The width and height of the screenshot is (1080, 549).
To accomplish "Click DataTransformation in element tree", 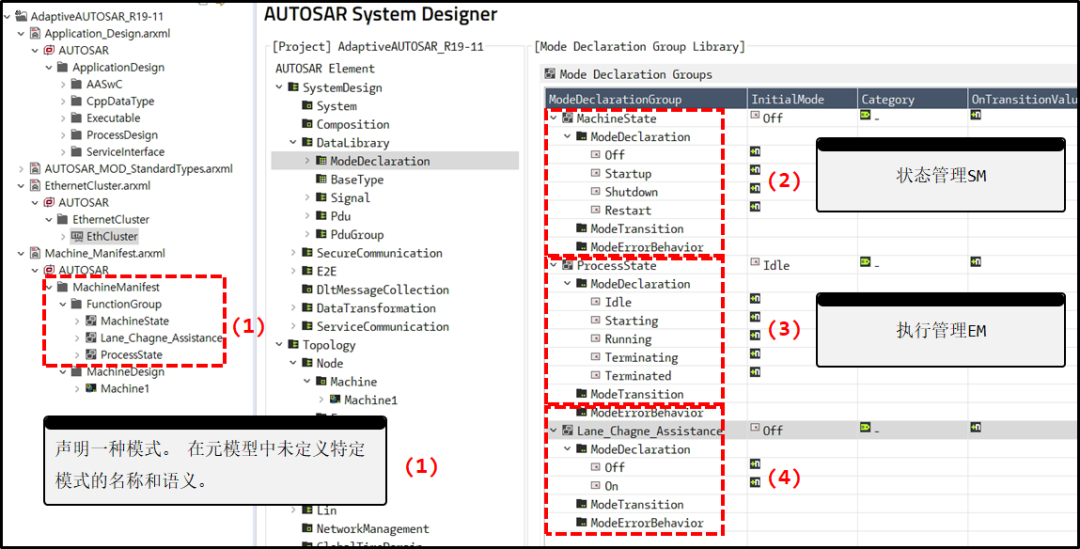I will (x=376, y=308).
